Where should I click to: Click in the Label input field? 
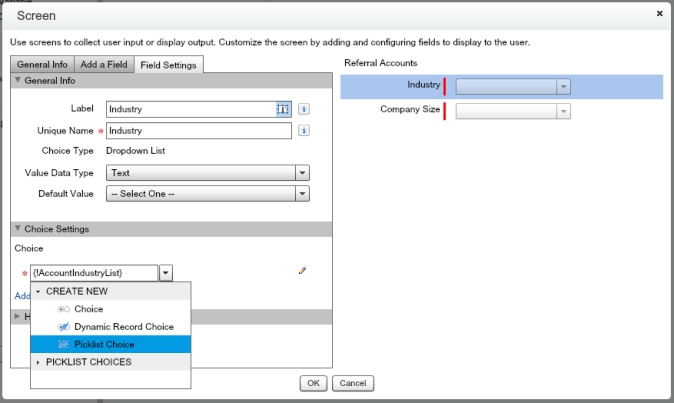click(191, 109)
